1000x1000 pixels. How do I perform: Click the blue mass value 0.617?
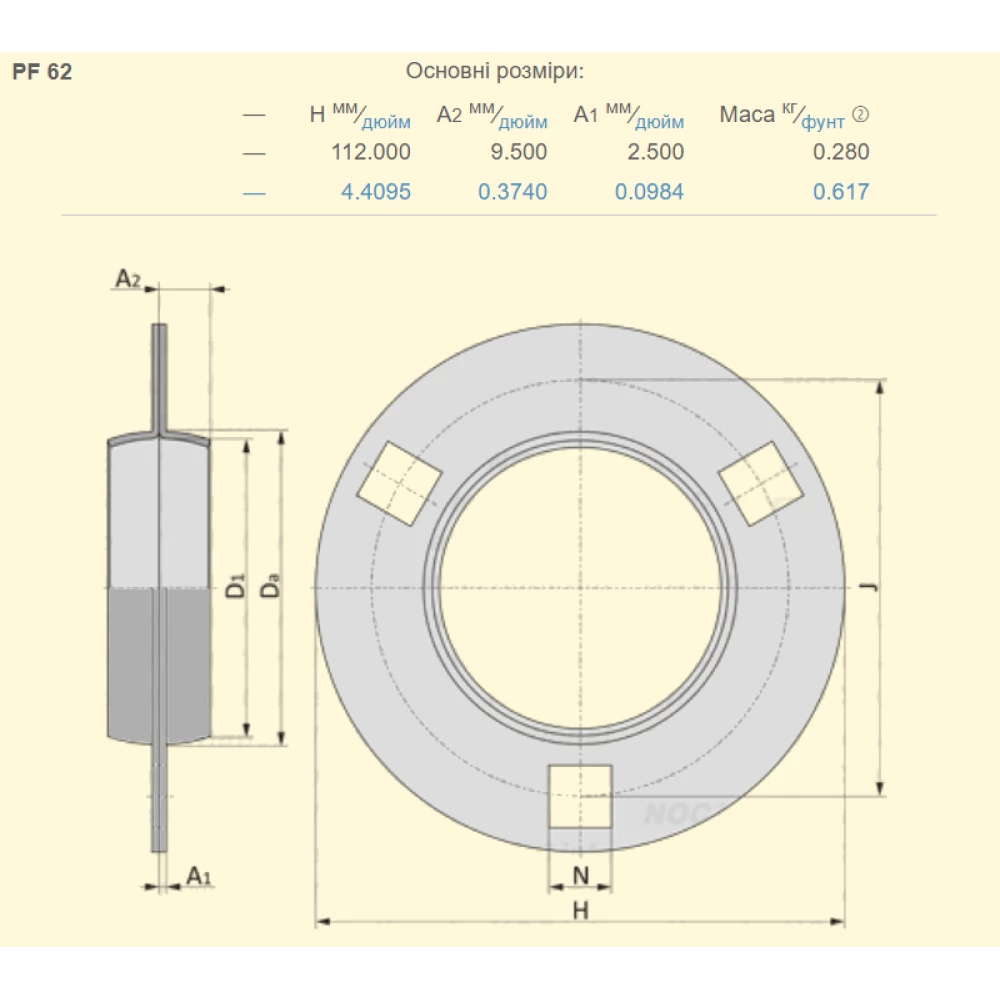841,191
